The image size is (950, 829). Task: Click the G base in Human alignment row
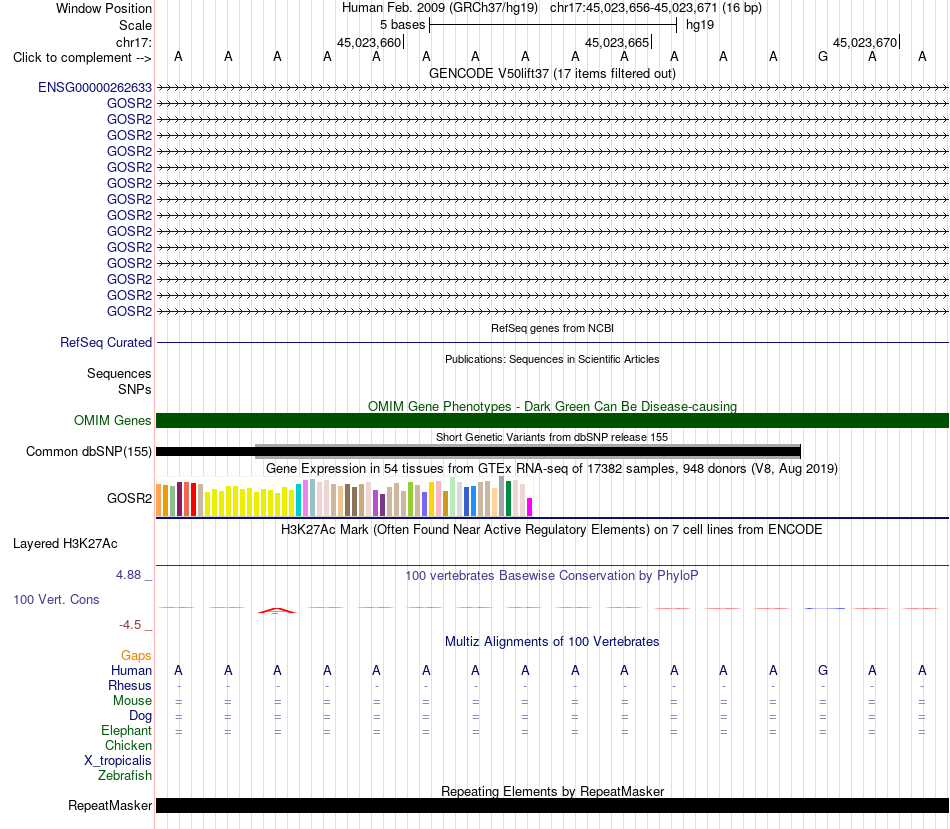823,670
